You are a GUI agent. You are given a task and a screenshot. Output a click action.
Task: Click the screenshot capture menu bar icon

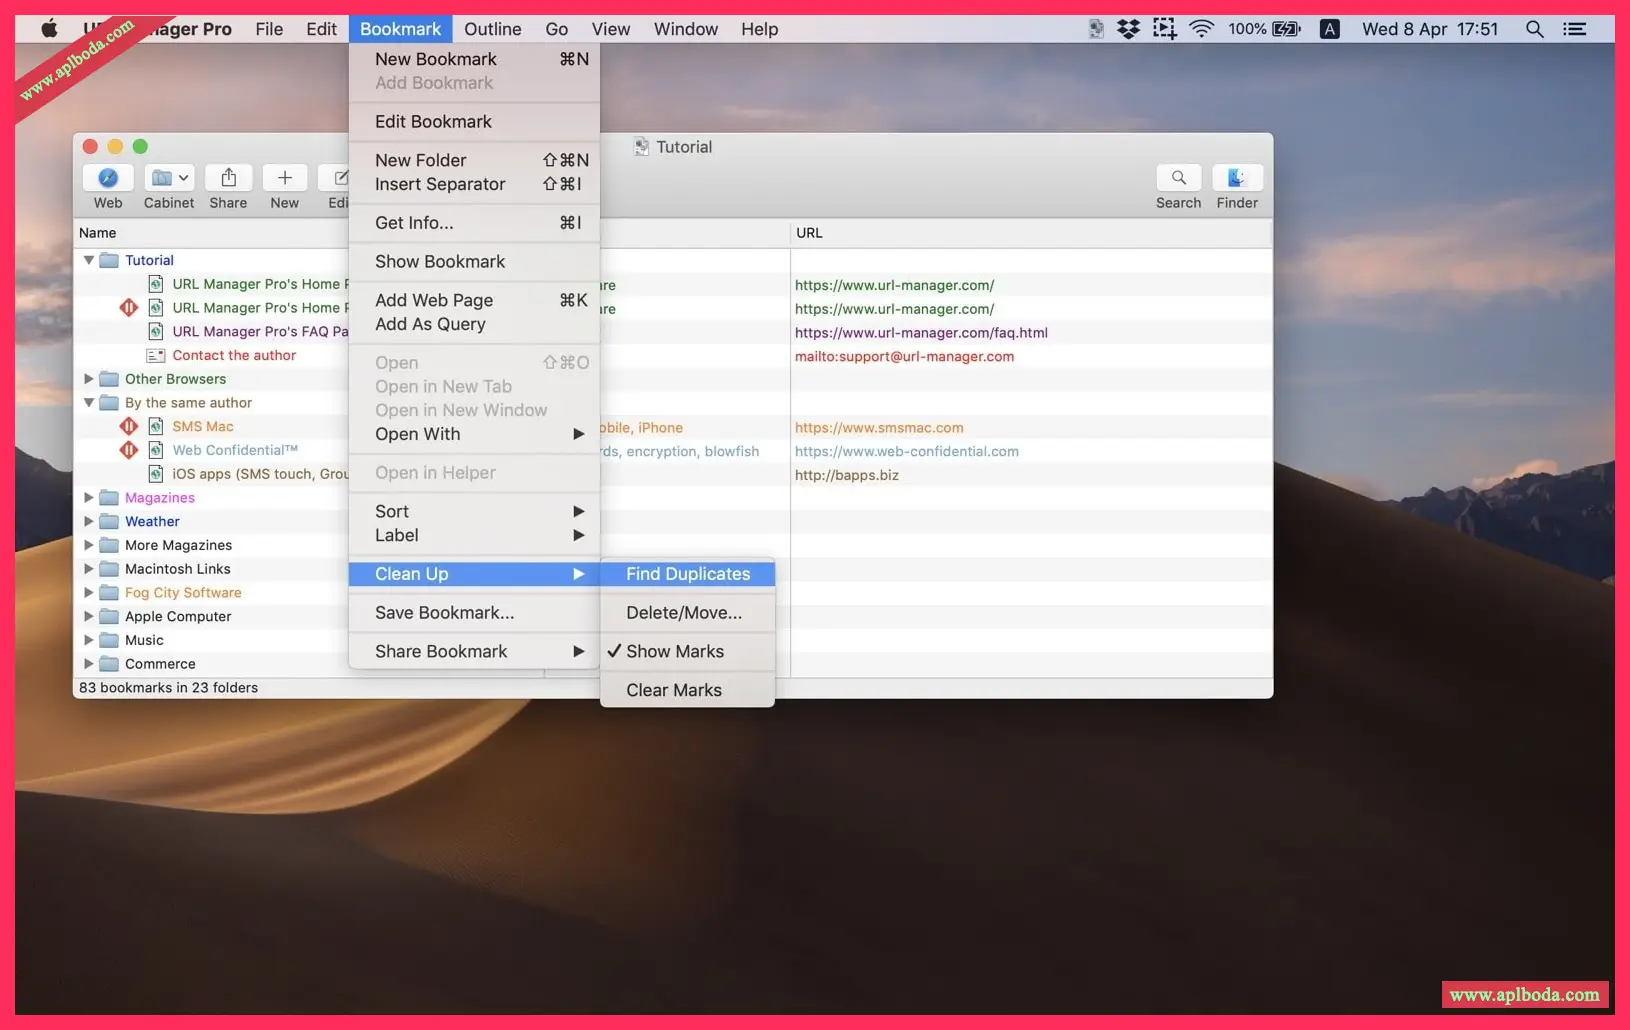point(1164,29)
